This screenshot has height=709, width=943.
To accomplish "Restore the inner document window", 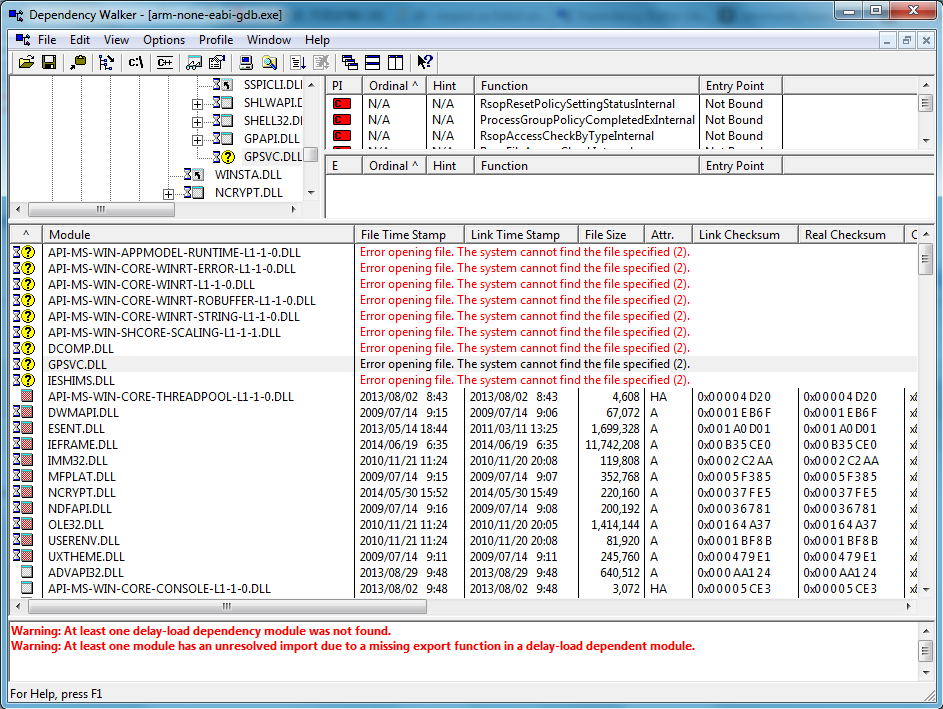I will 906,40.
